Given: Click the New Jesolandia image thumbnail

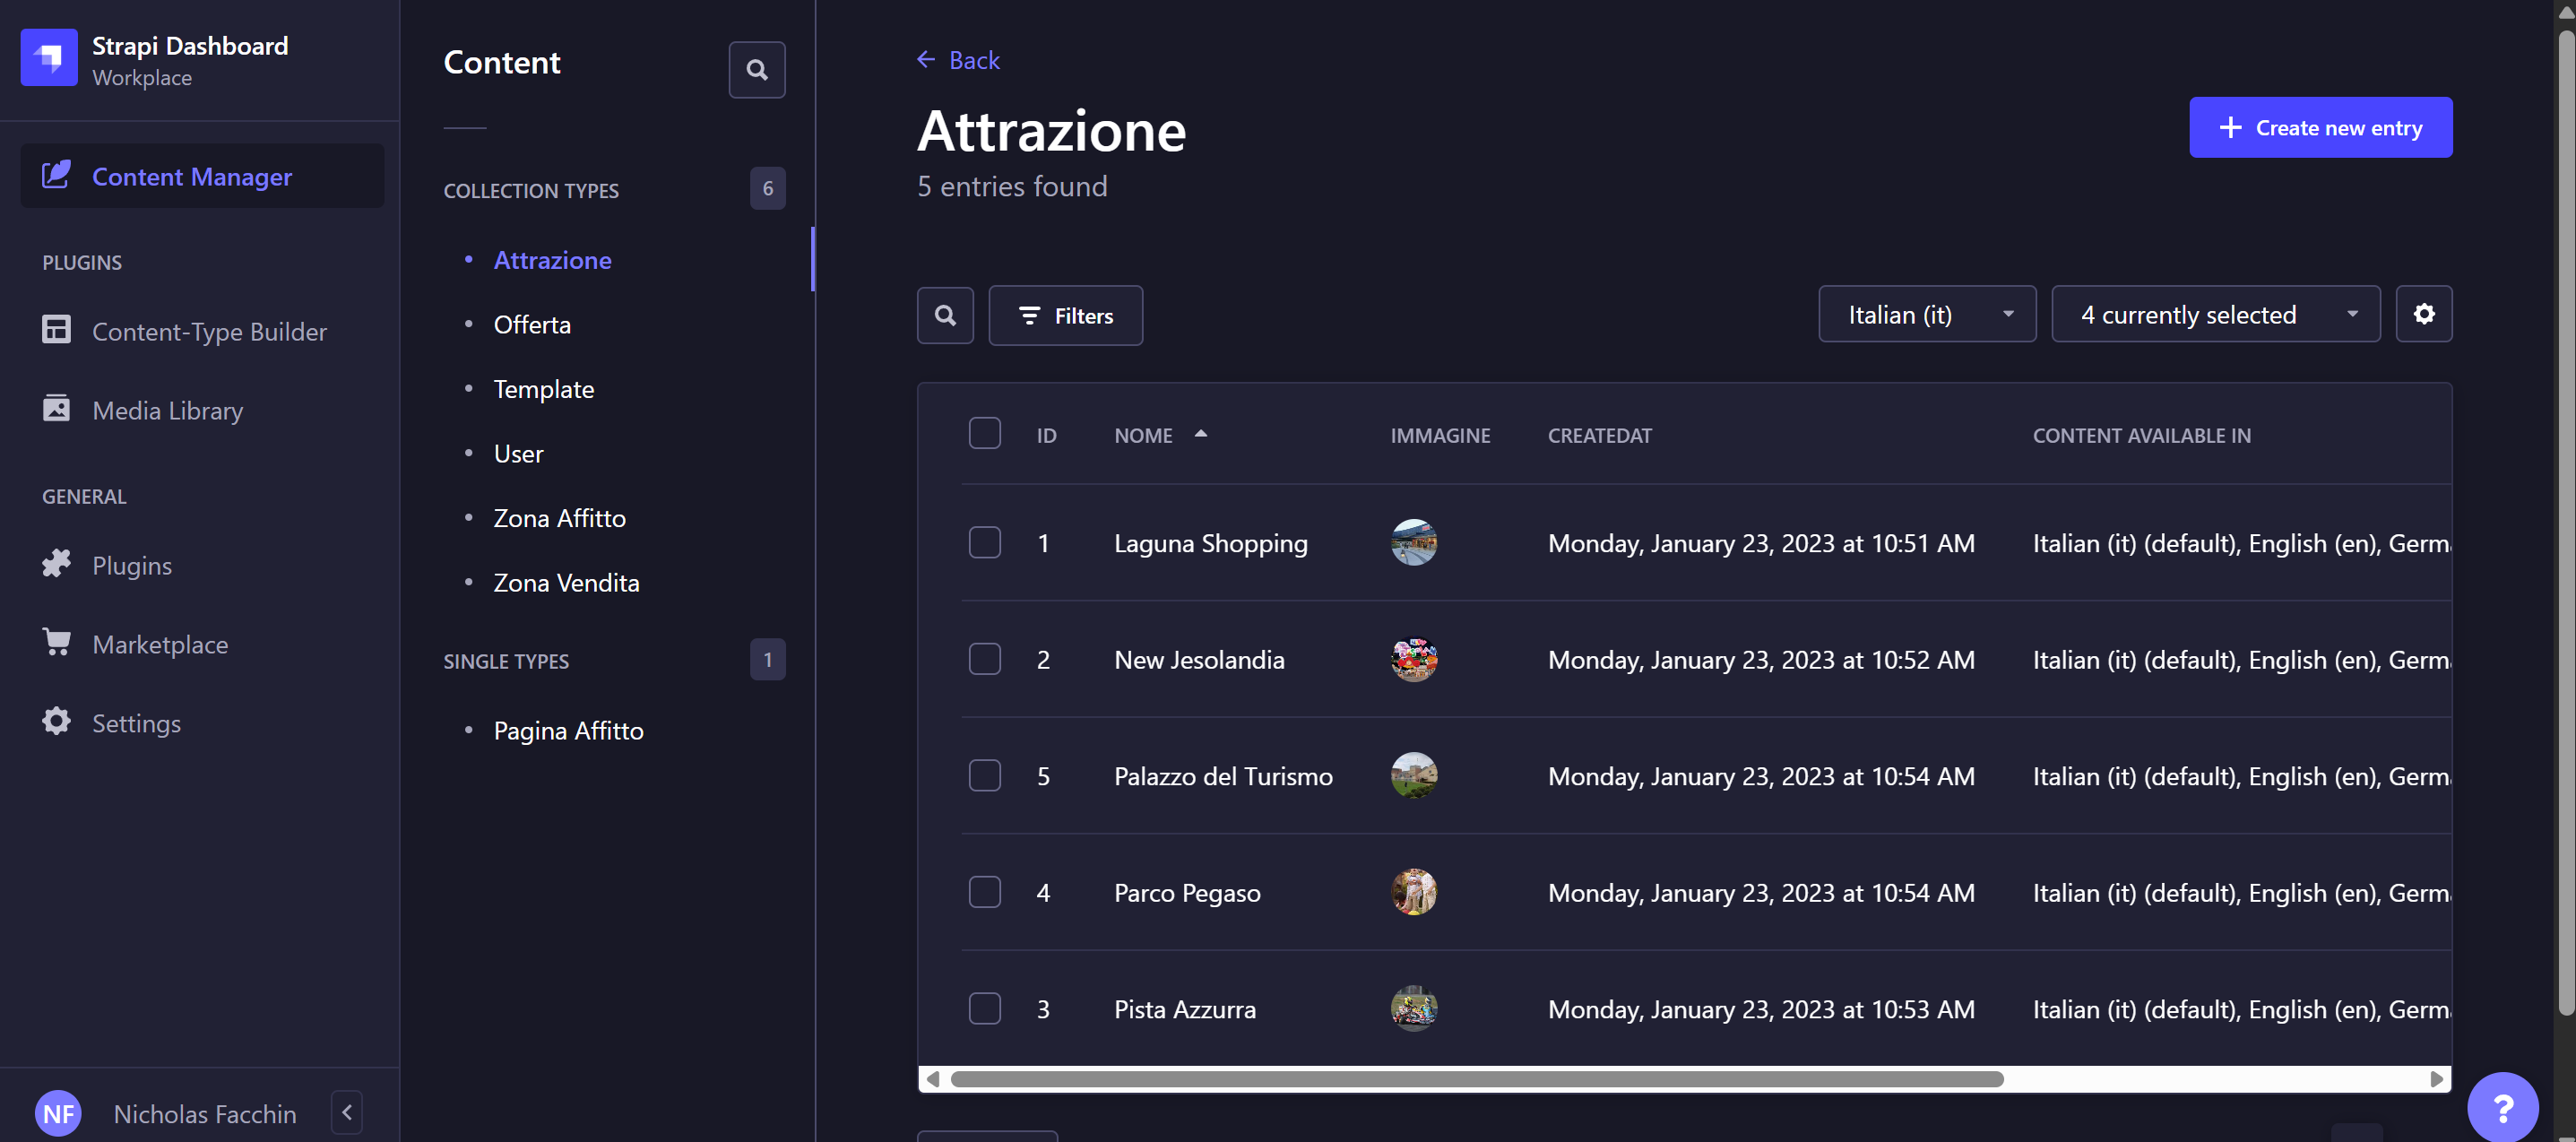Looking at the screenshot, I should [x=1413, y=659].
